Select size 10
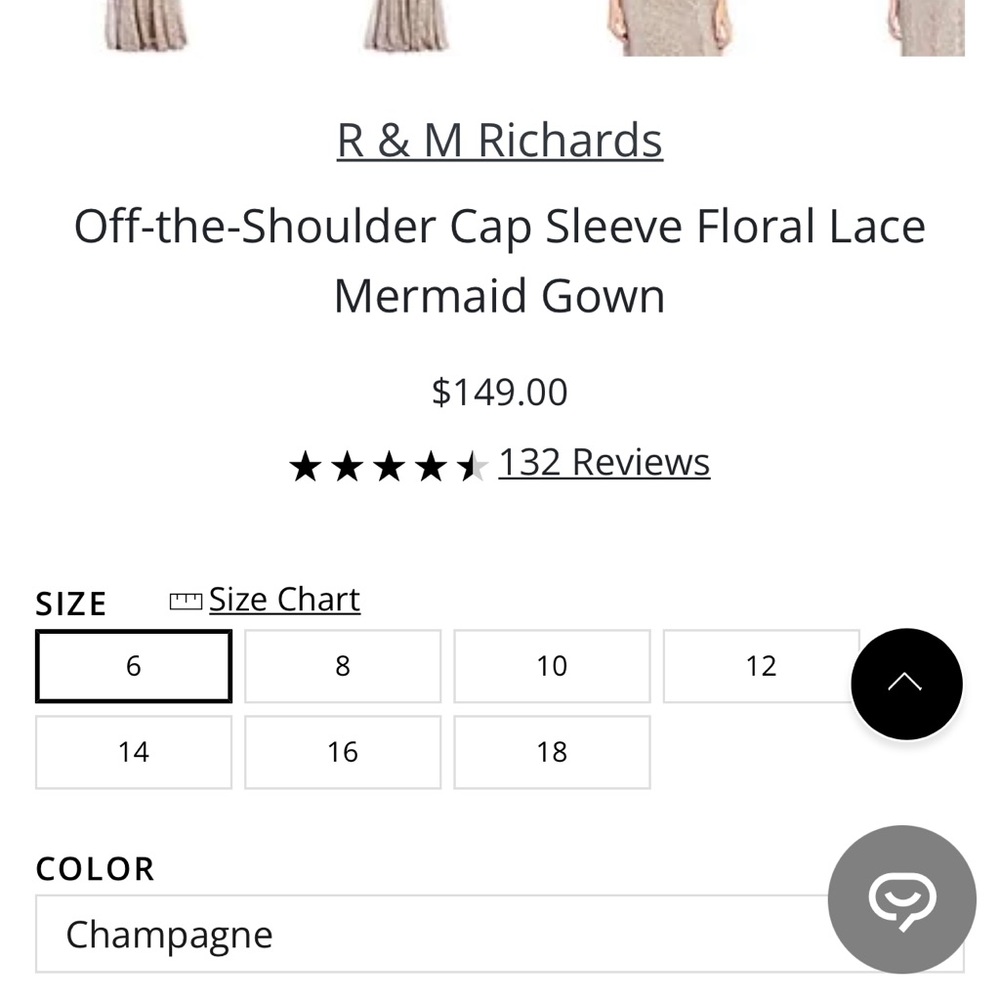 click(552, 665)
